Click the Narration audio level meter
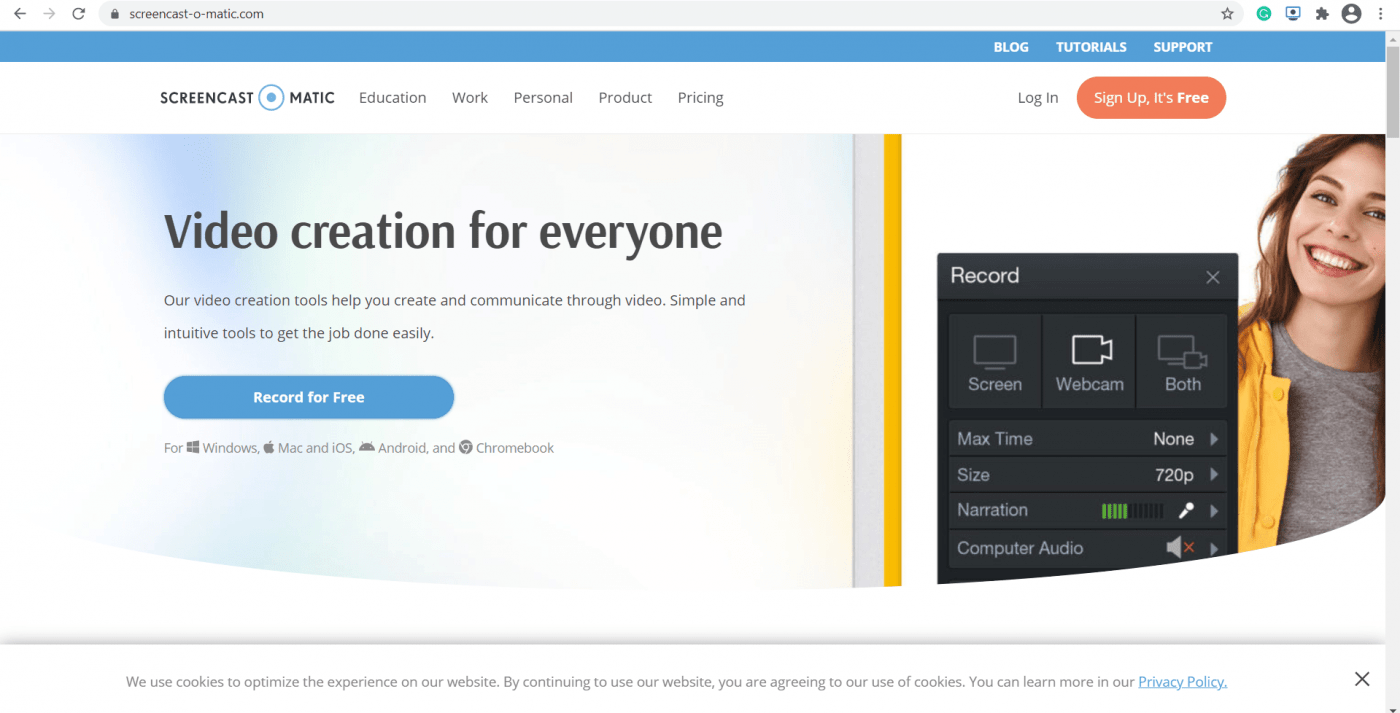 (x=1132, y=511)
